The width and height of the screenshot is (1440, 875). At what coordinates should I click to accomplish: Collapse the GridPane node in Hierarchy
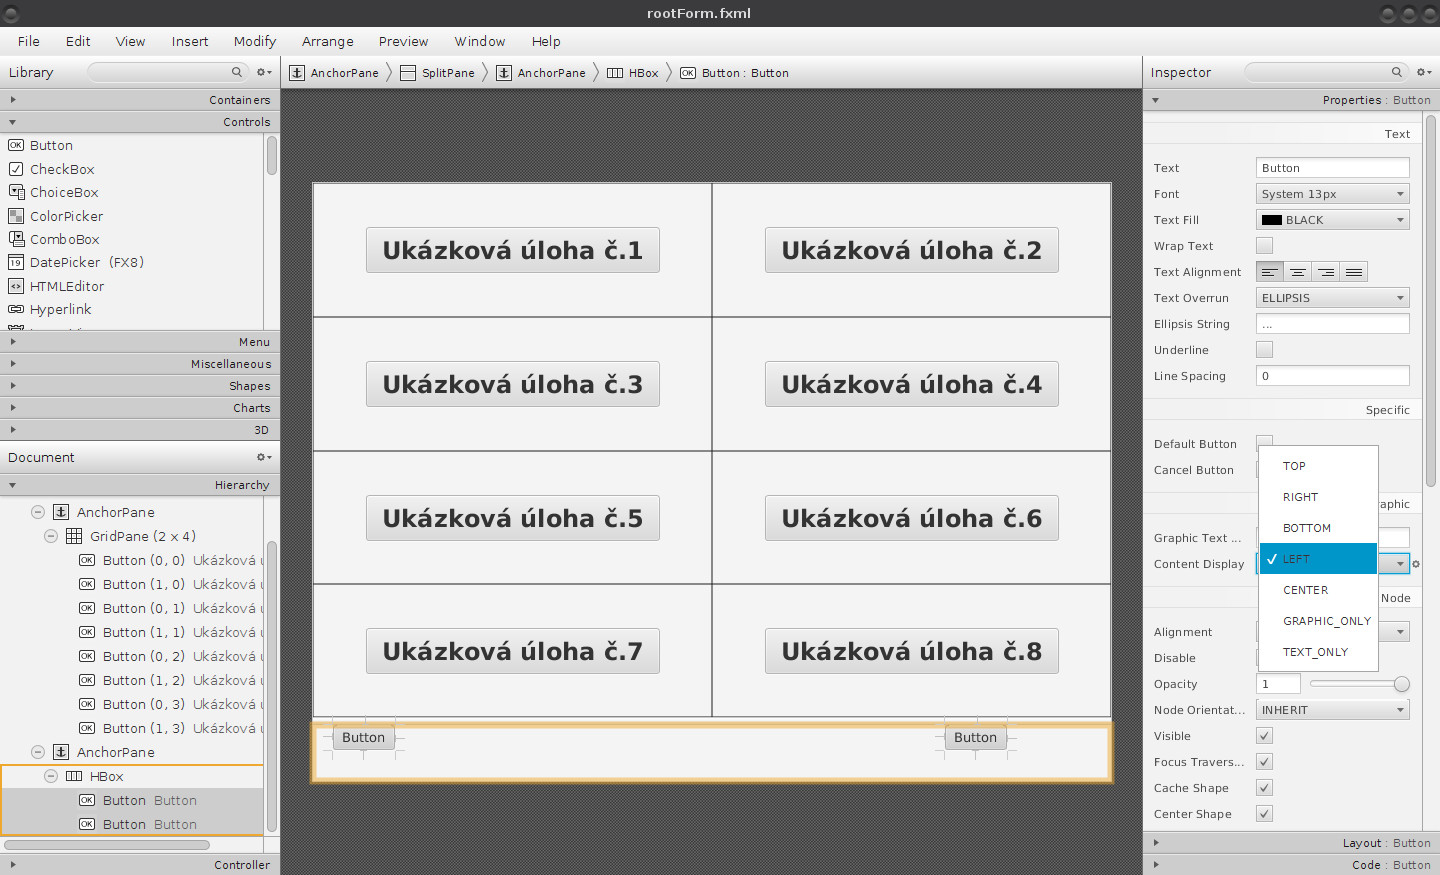coord(51,536)
